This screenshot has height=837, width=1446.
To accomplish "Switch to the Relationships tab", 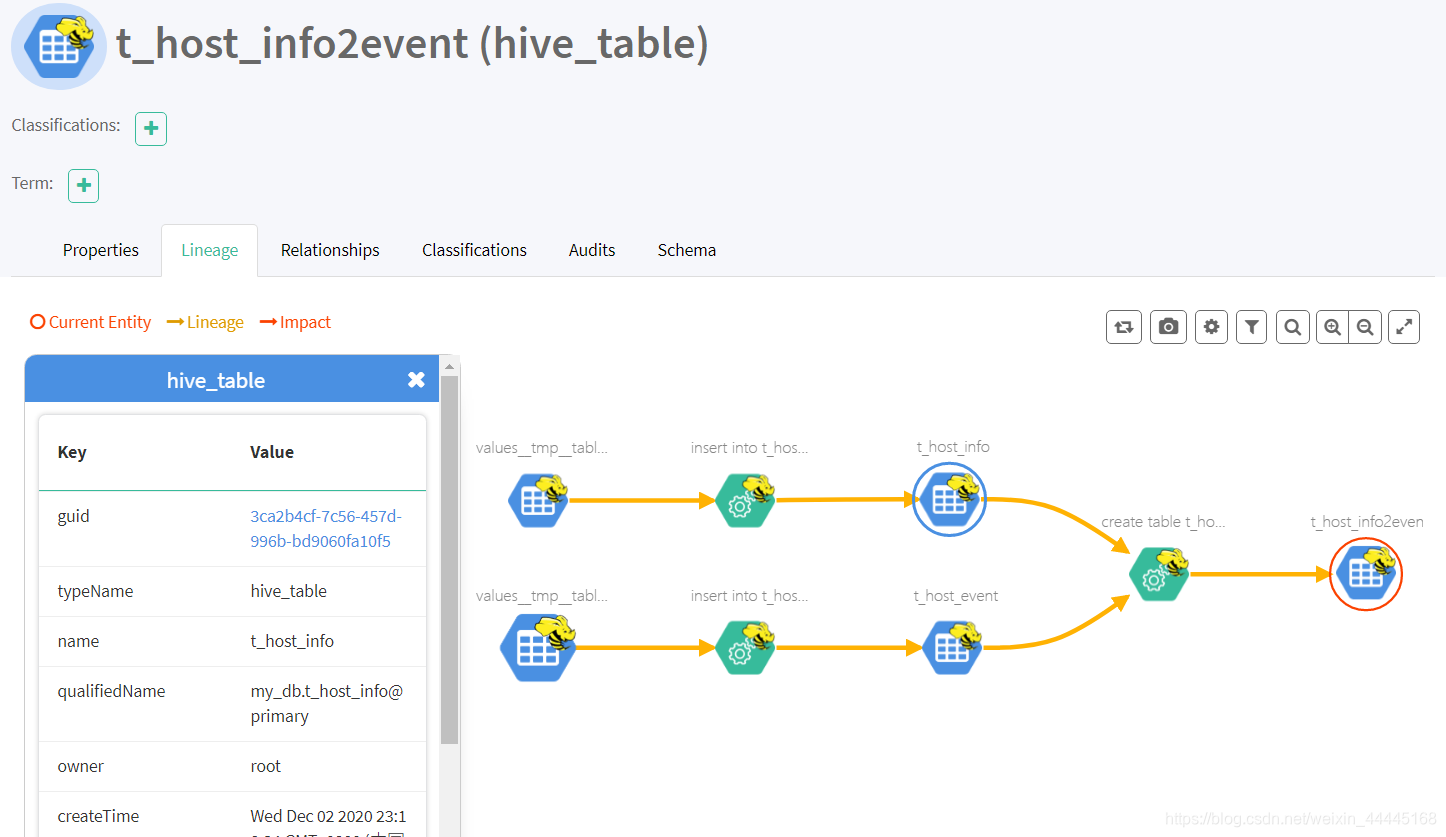I will click(330, 250).
